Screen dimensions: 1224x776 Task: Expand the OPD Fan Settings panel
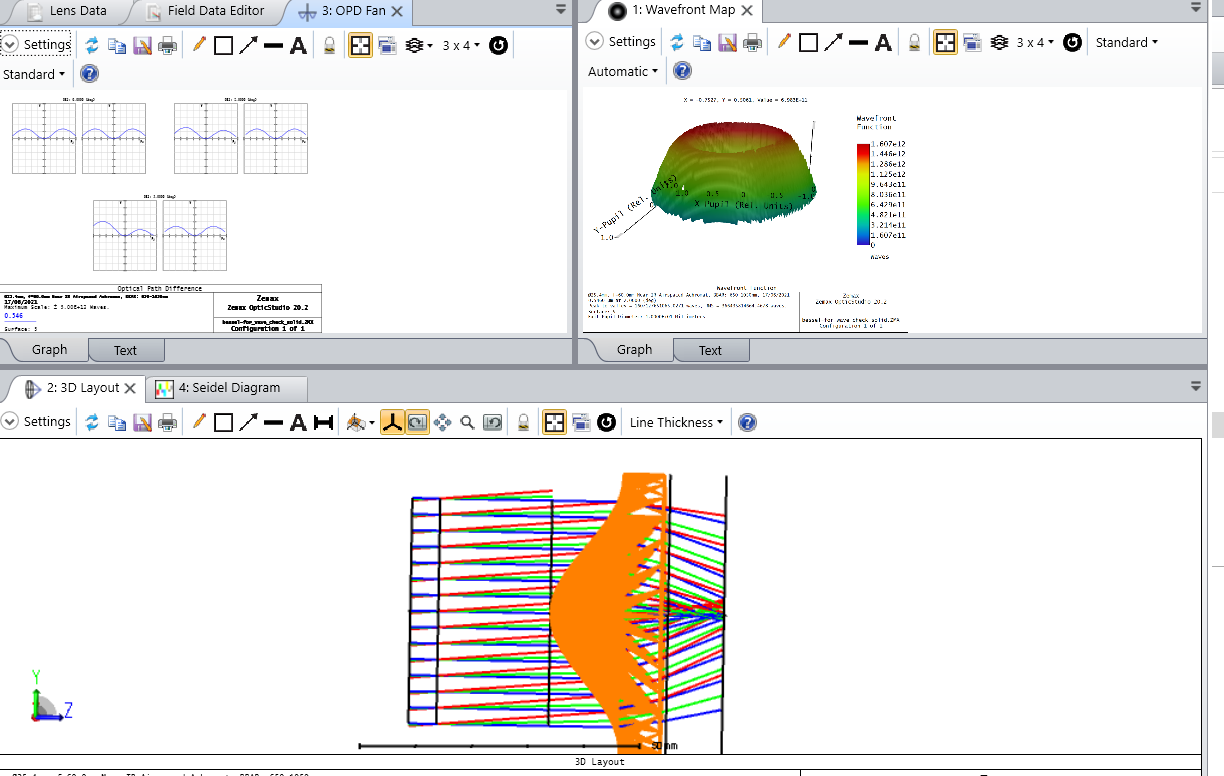[x=37, y=44]
